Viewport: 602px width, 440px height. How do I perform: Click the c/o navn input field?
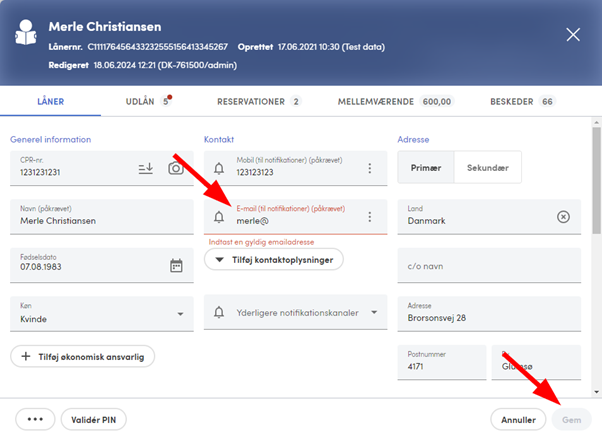pos(489,265)
